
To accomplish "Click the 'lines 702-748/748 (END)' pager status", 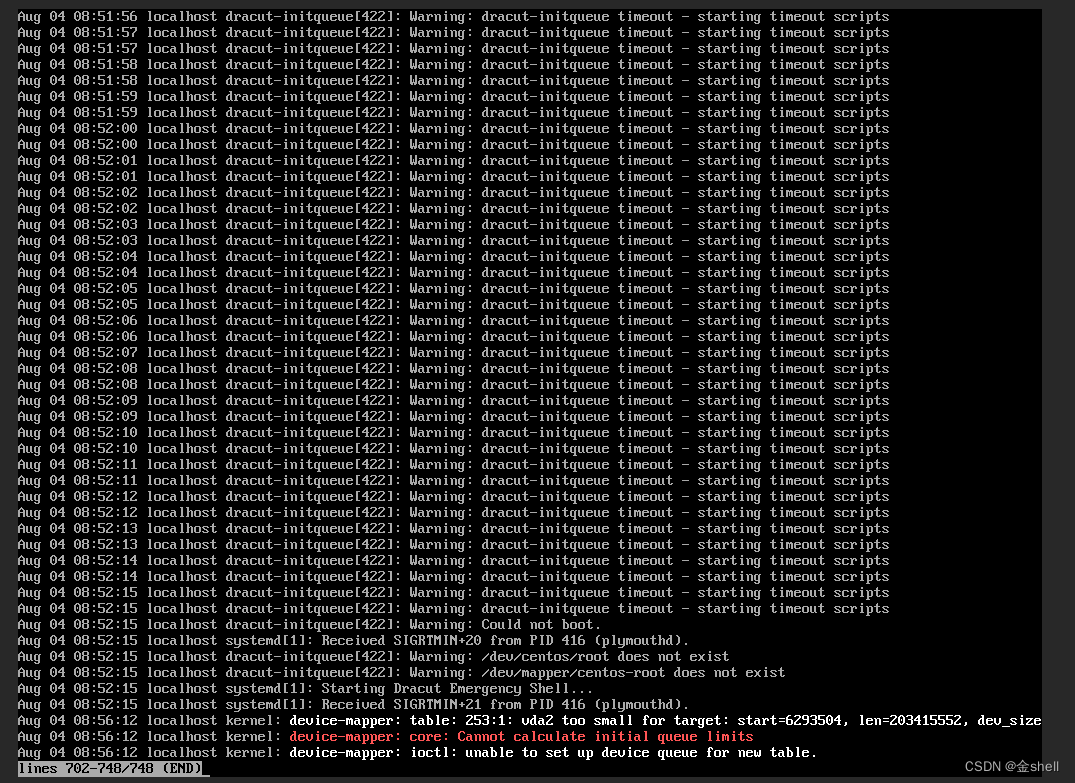I will 110,768.
